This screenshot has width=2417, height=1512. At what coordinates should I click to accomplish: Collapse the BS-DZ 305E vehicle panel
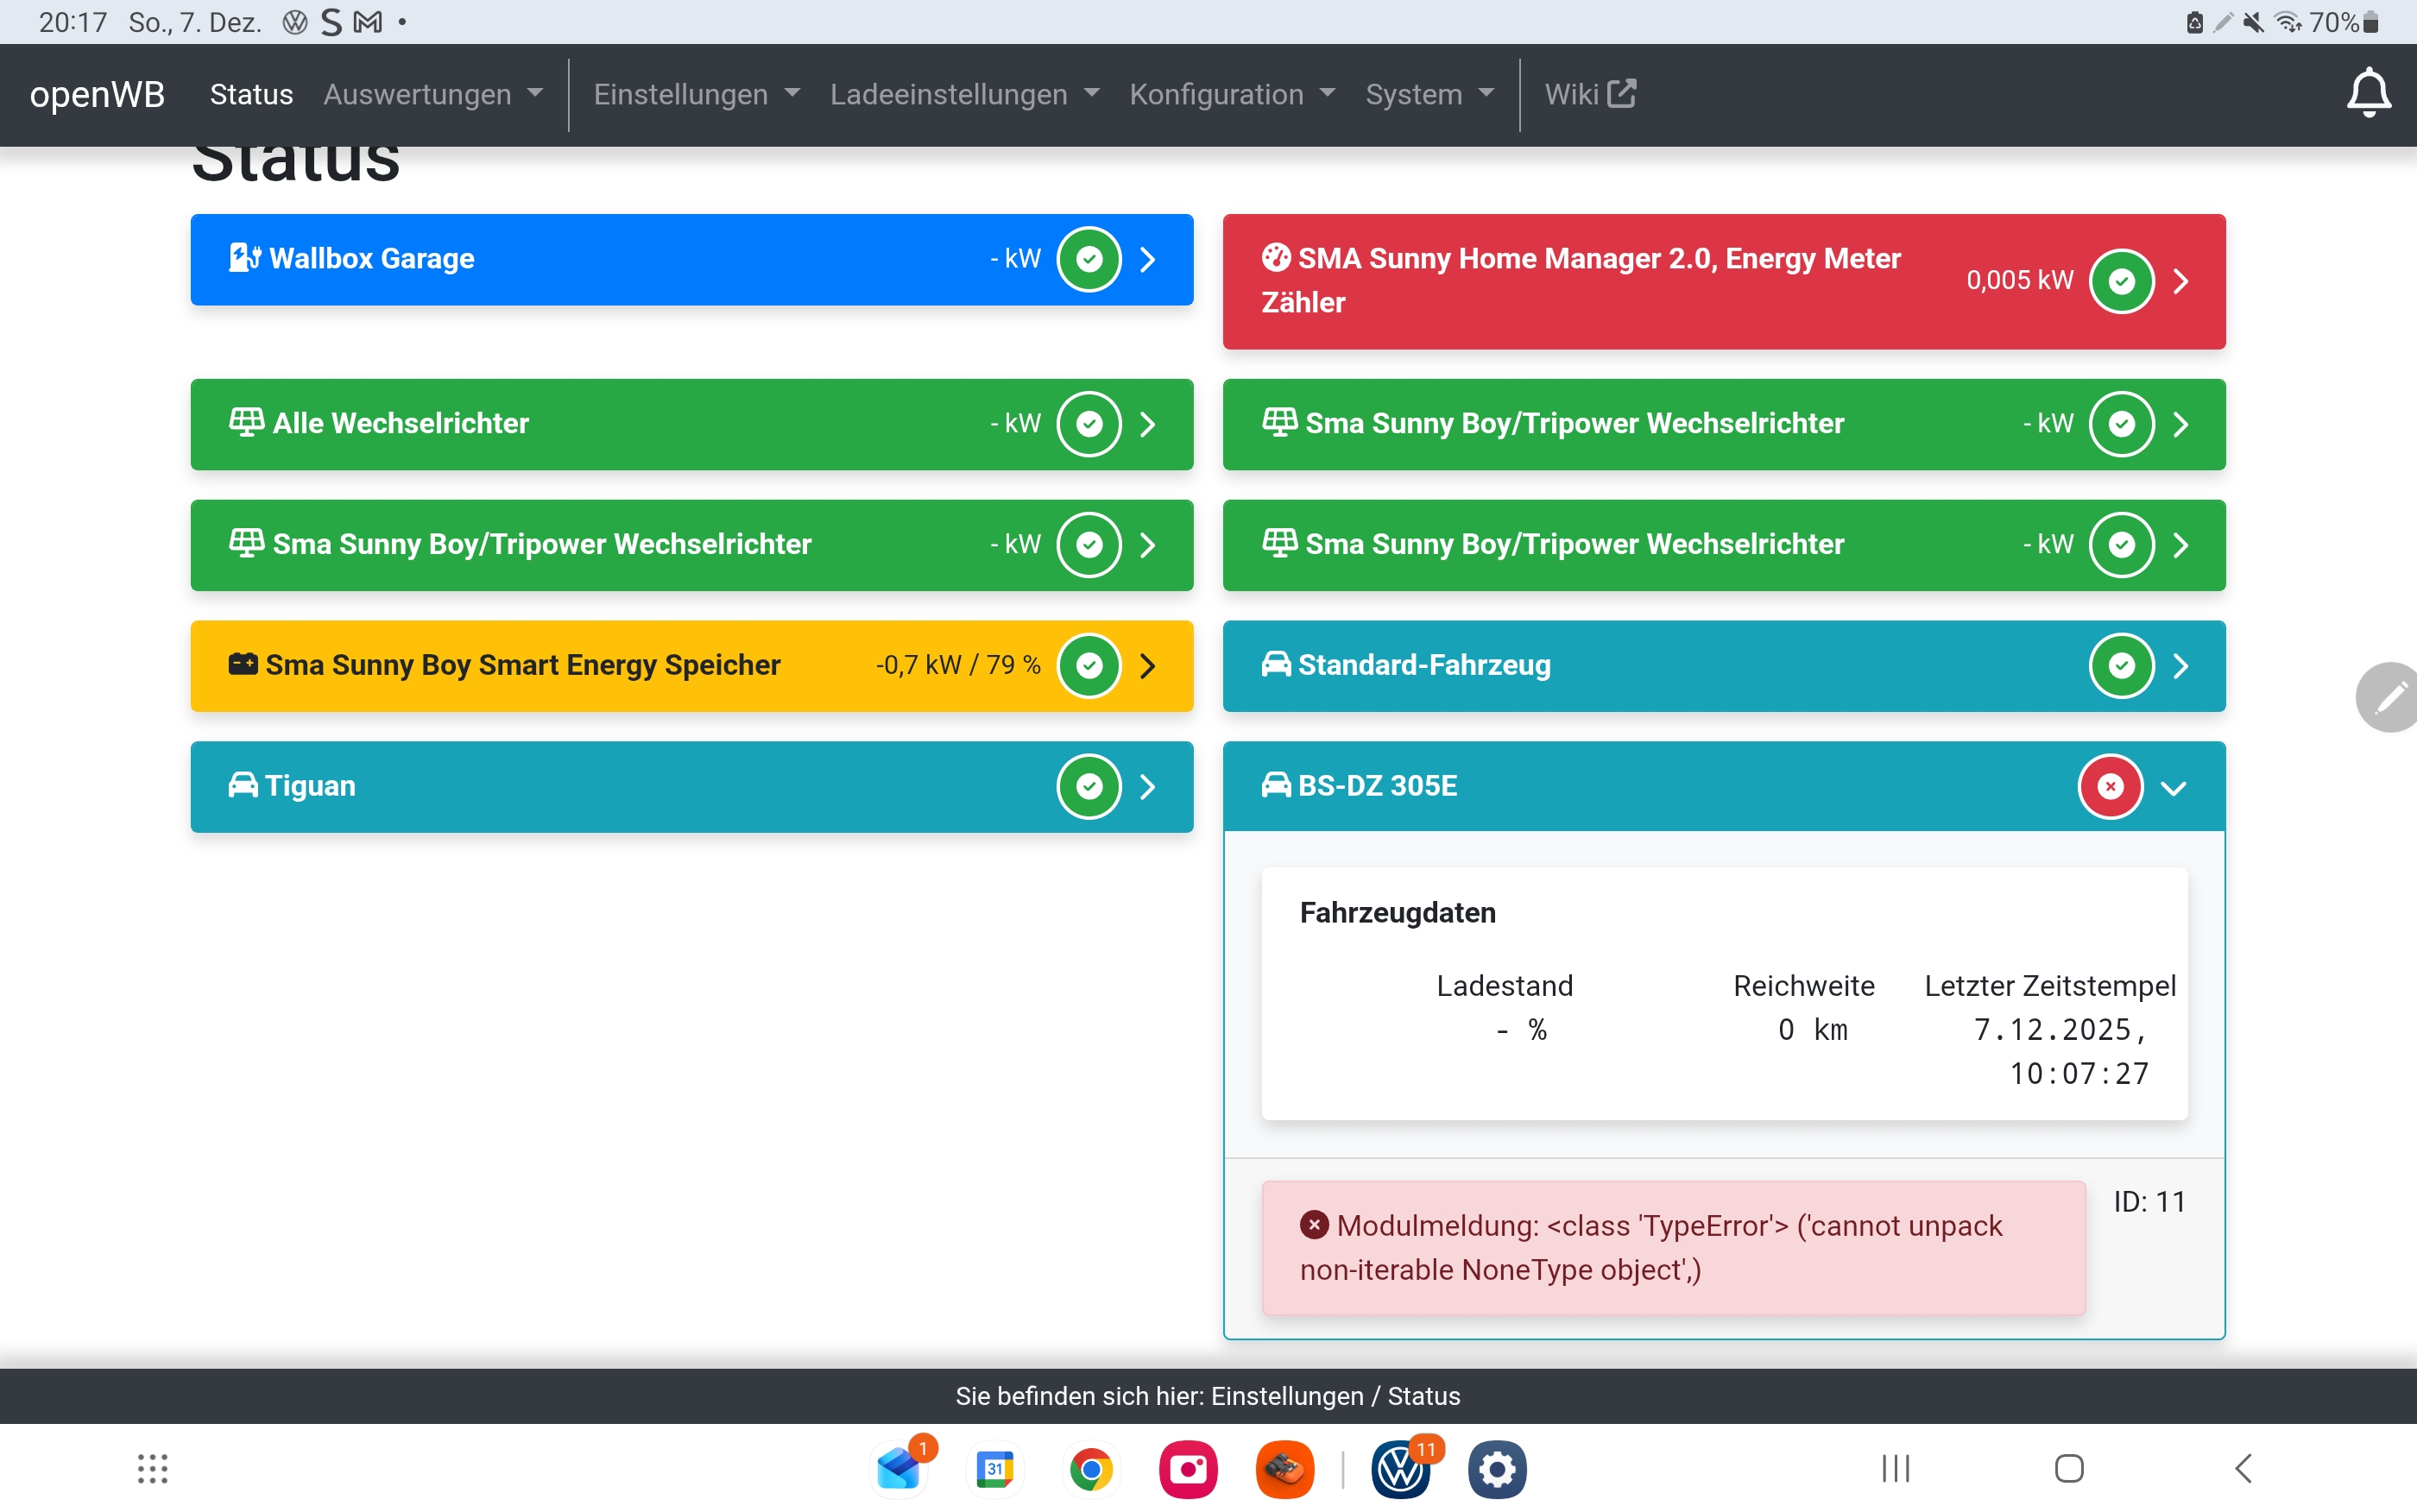pyautogui.click(x=2173, y=788)
